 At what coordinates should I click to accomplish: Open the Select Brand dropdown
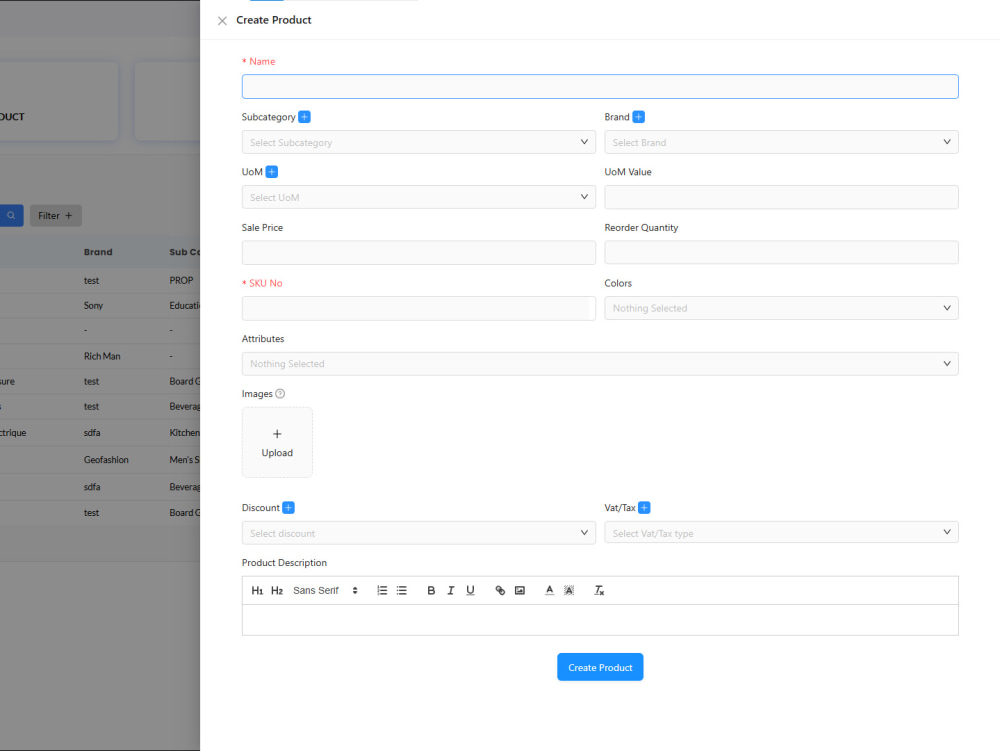781,142
